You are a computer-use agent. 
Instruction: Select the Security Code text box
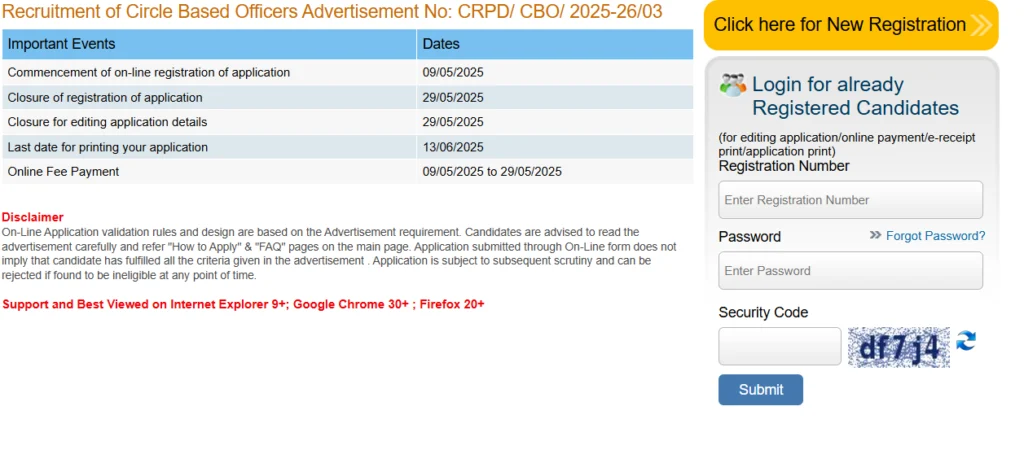click(780, 347)
